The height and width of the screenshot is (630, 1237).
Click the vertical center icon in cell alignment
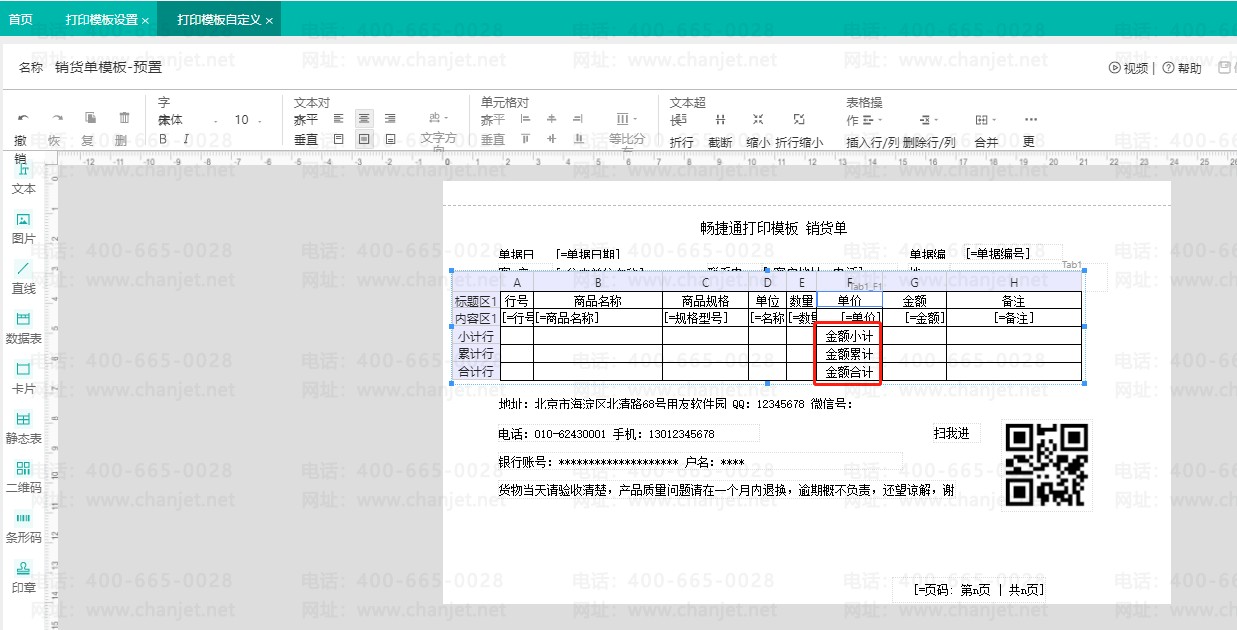(x=551, y=139)
